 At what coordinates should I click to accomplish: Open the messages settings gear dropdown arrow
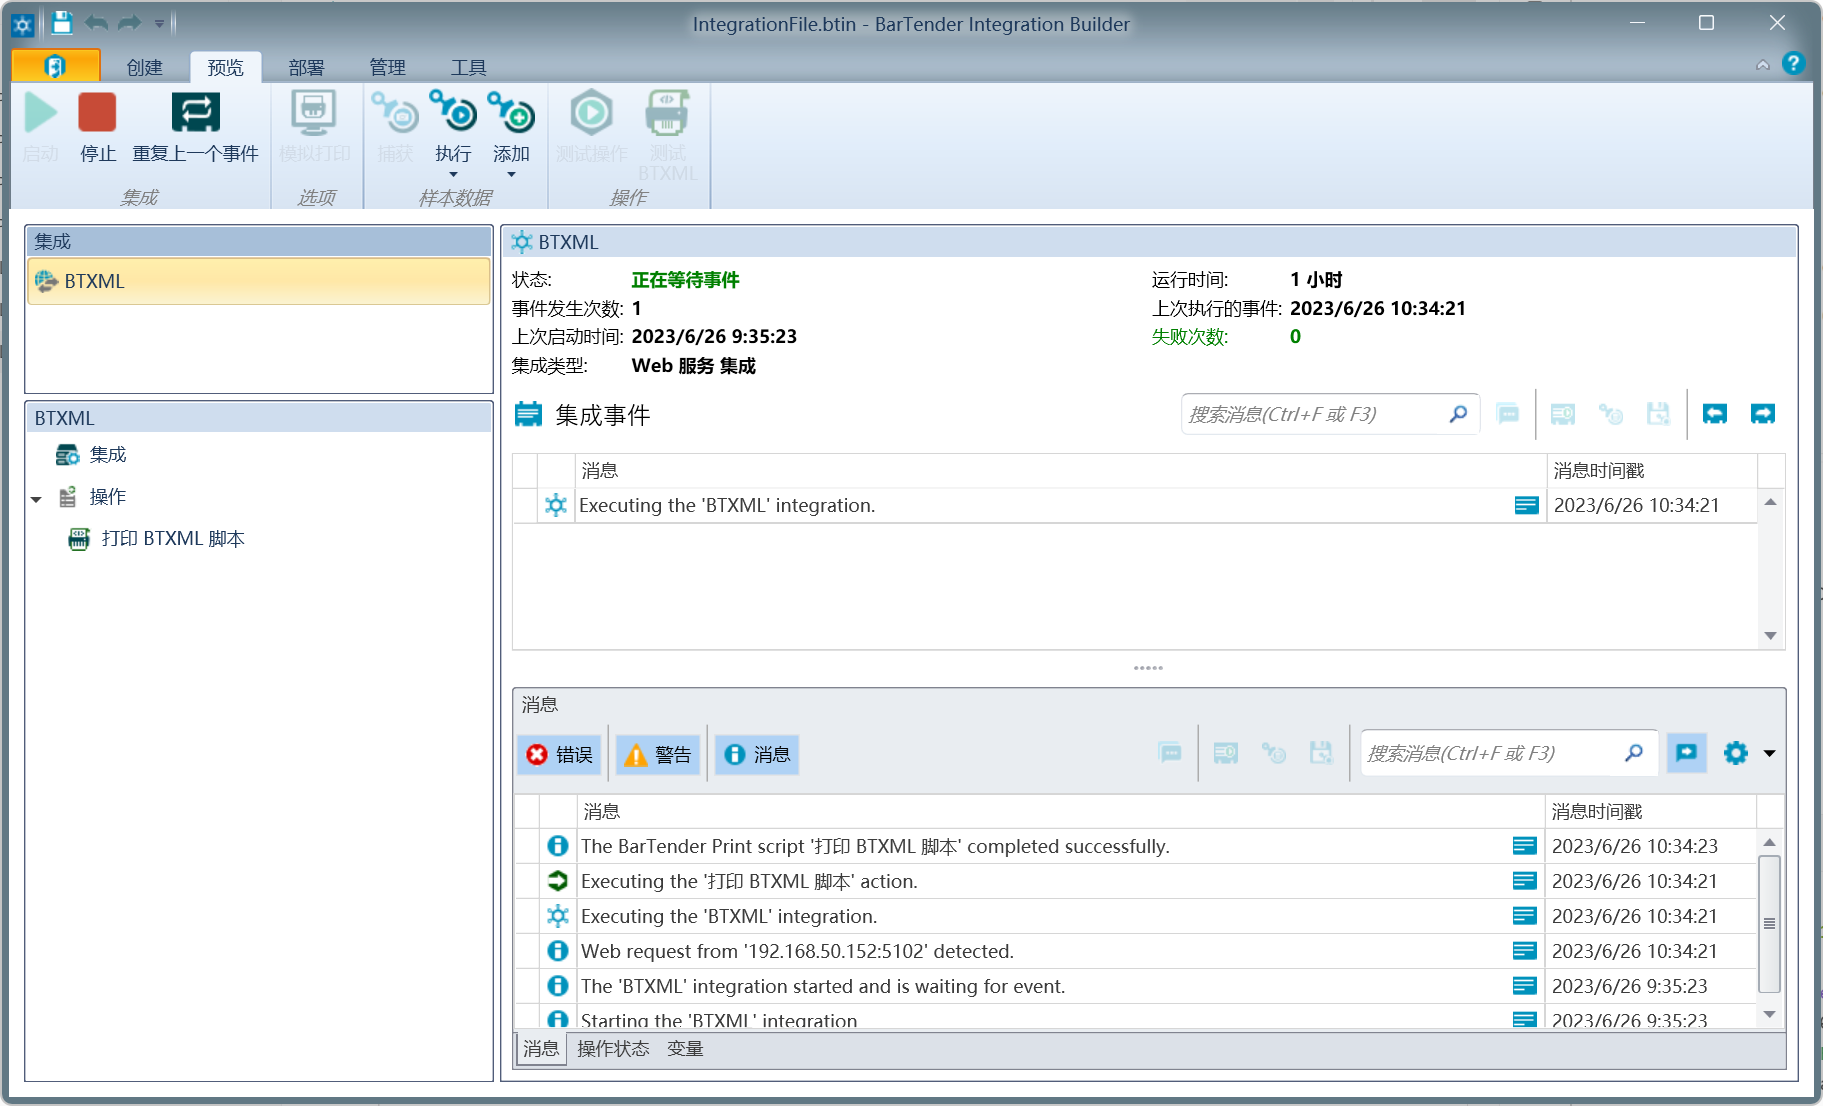(x=1769, y=753)
